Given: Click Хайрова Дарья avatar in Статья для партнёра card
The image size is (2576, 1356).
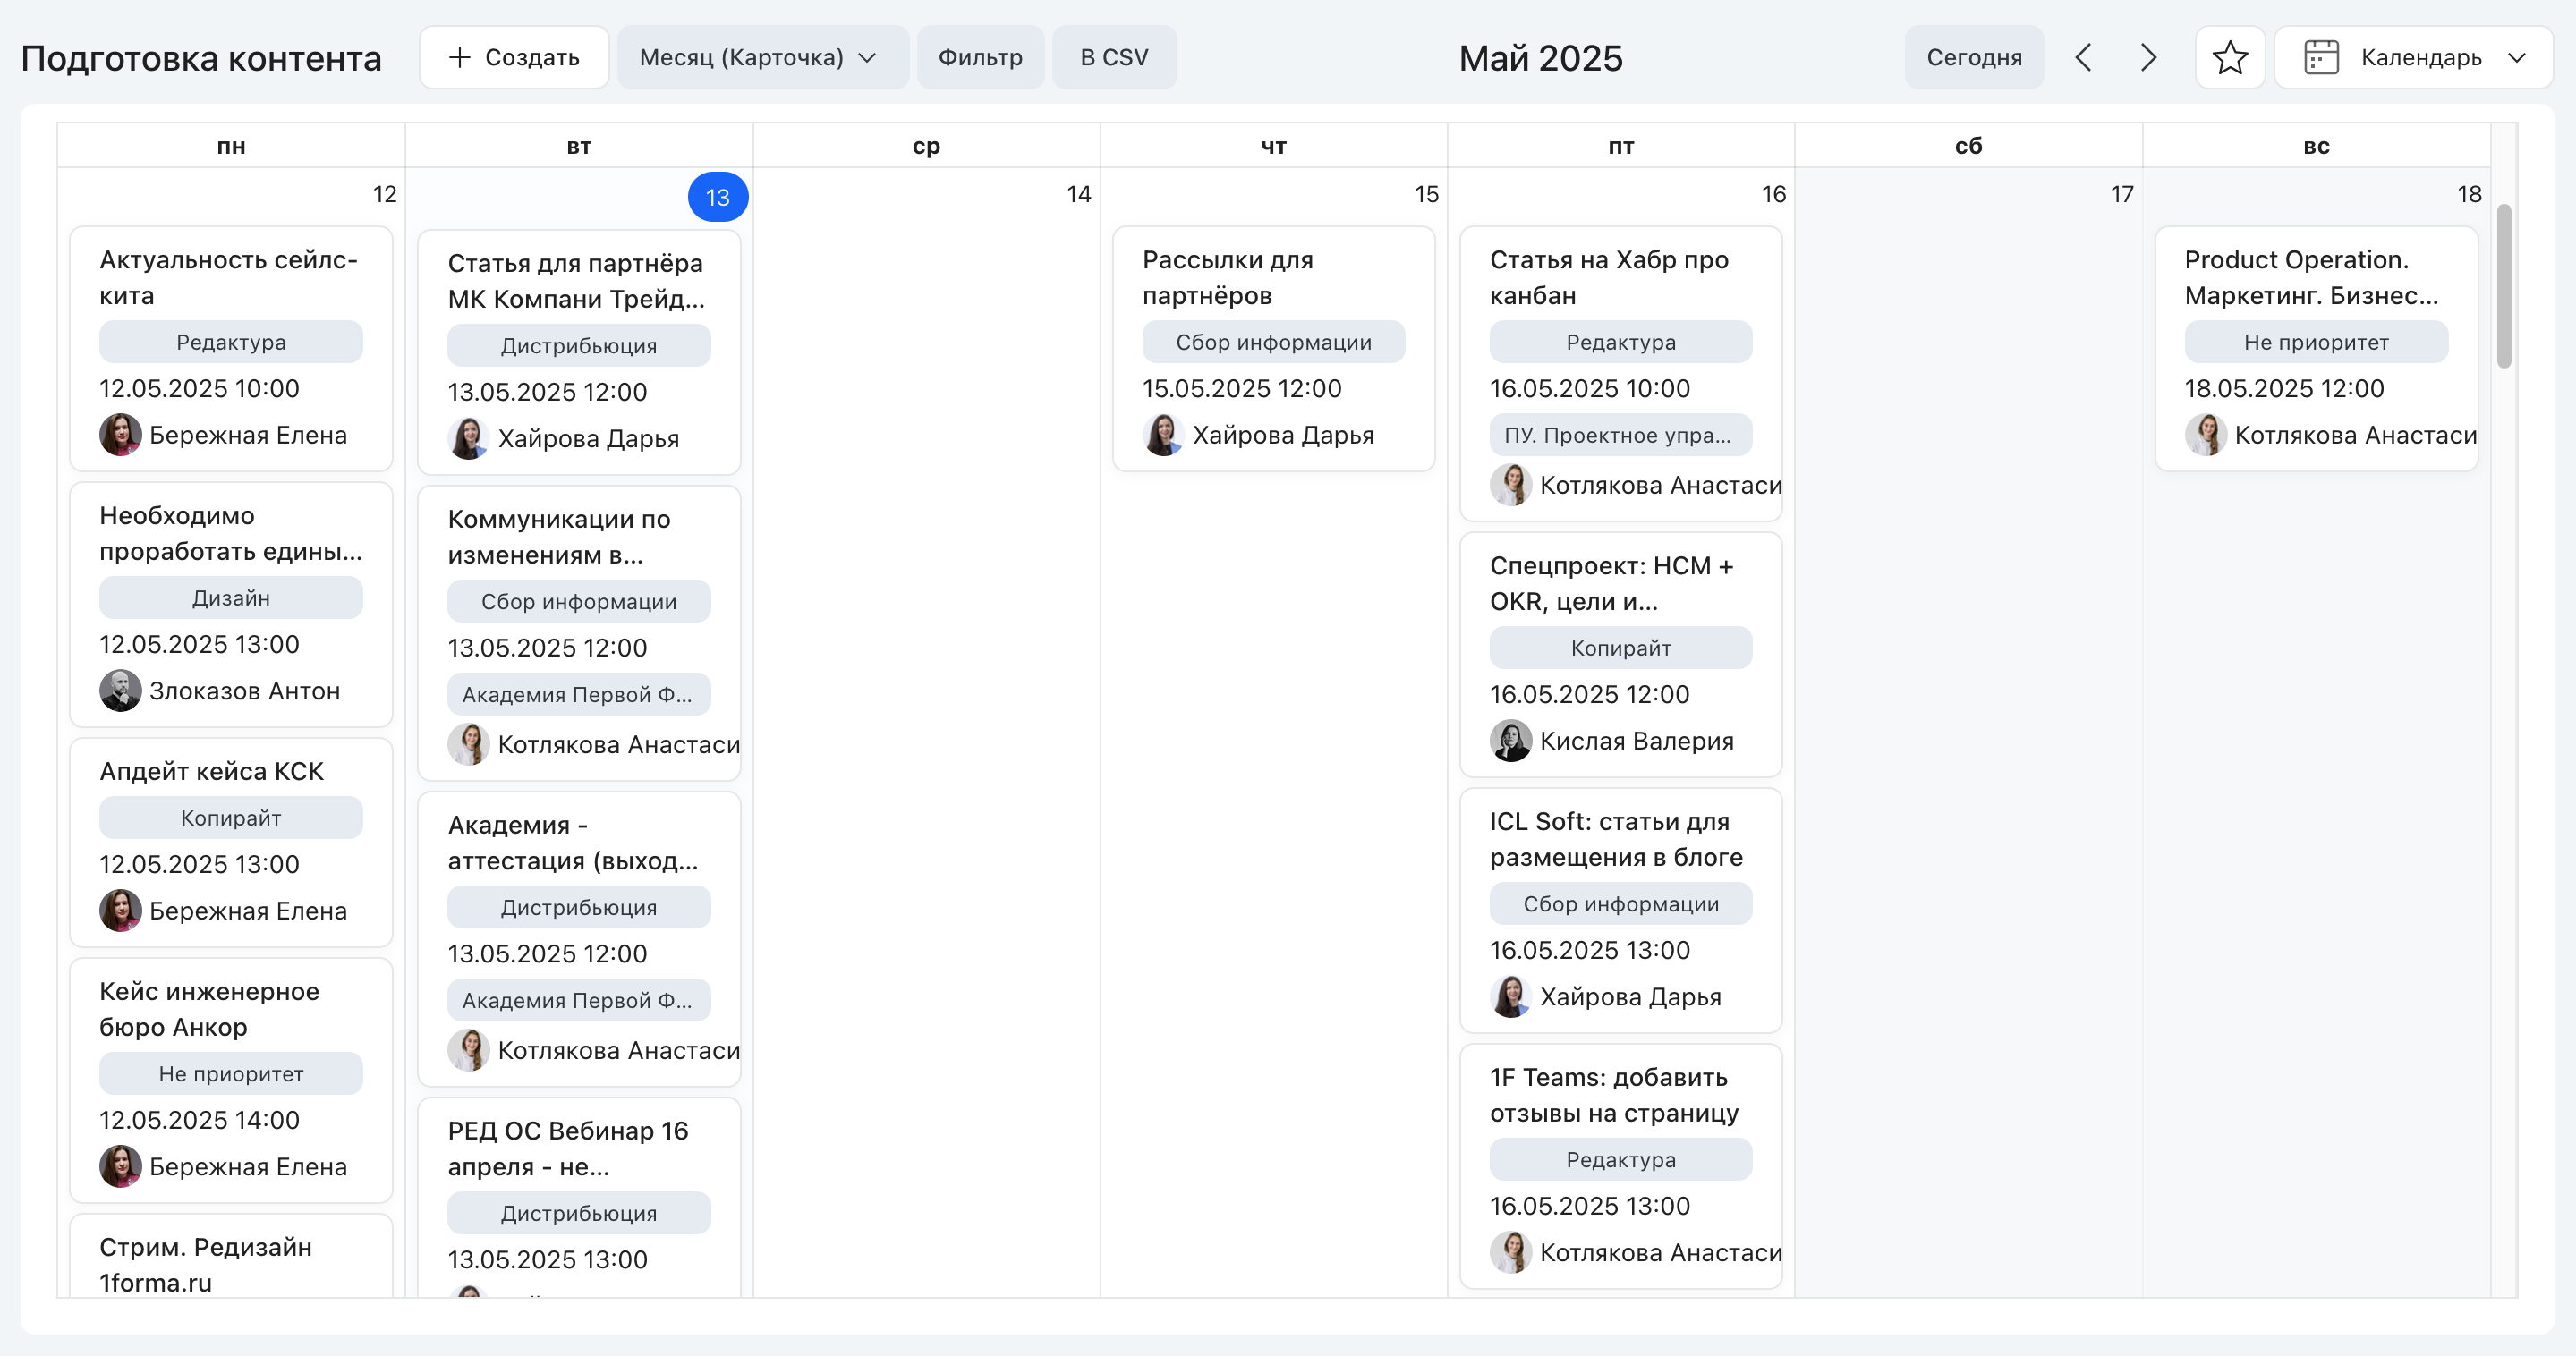Looking at the screenshot, I should point(468,439).
